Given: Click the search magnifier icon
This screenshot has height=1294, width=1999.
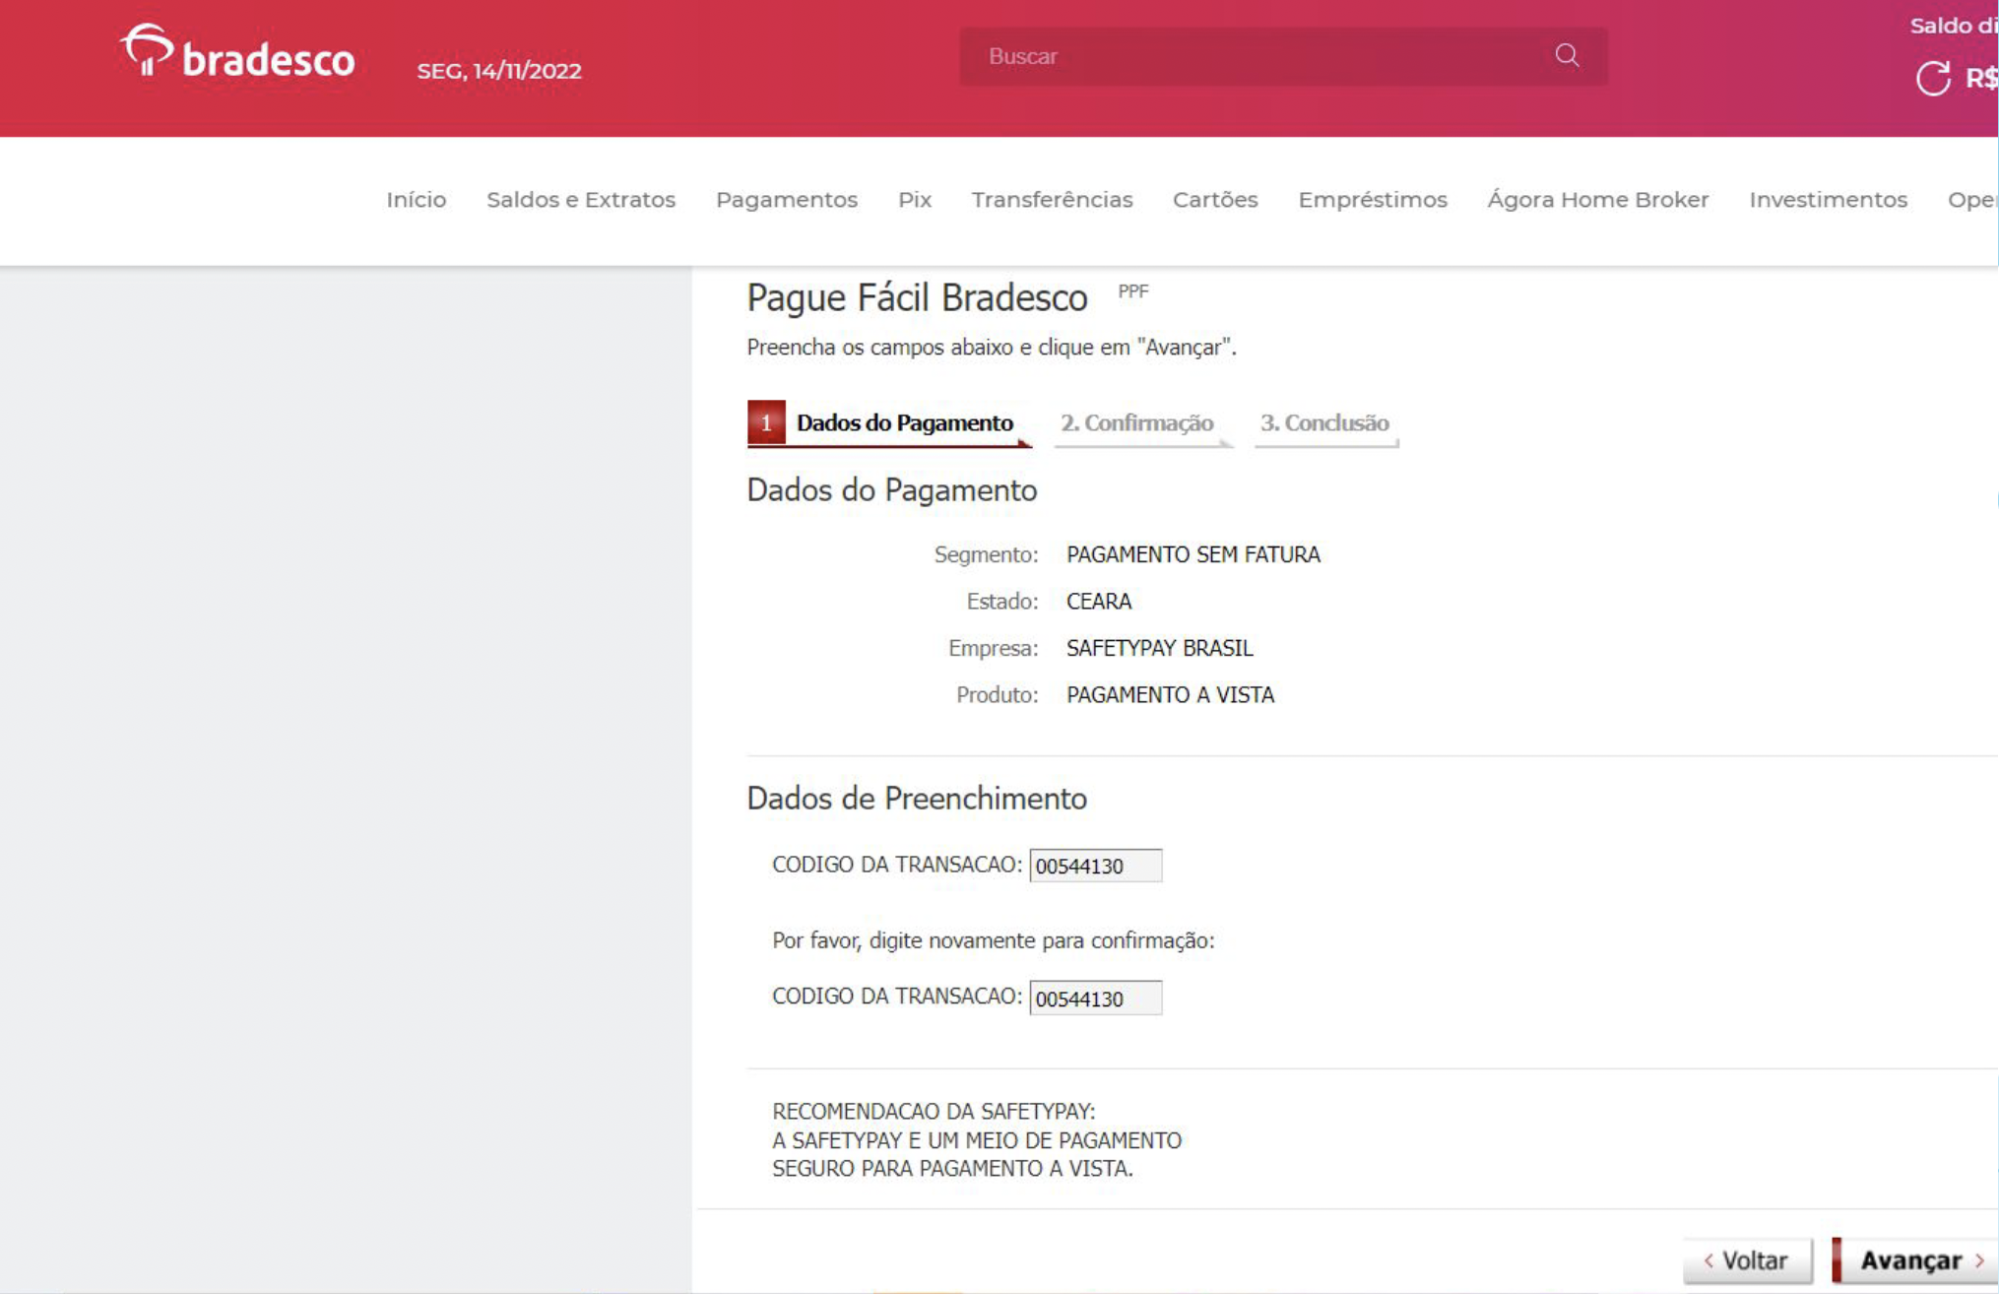Looking at the screenshot, I should [x=1566, y=55].
